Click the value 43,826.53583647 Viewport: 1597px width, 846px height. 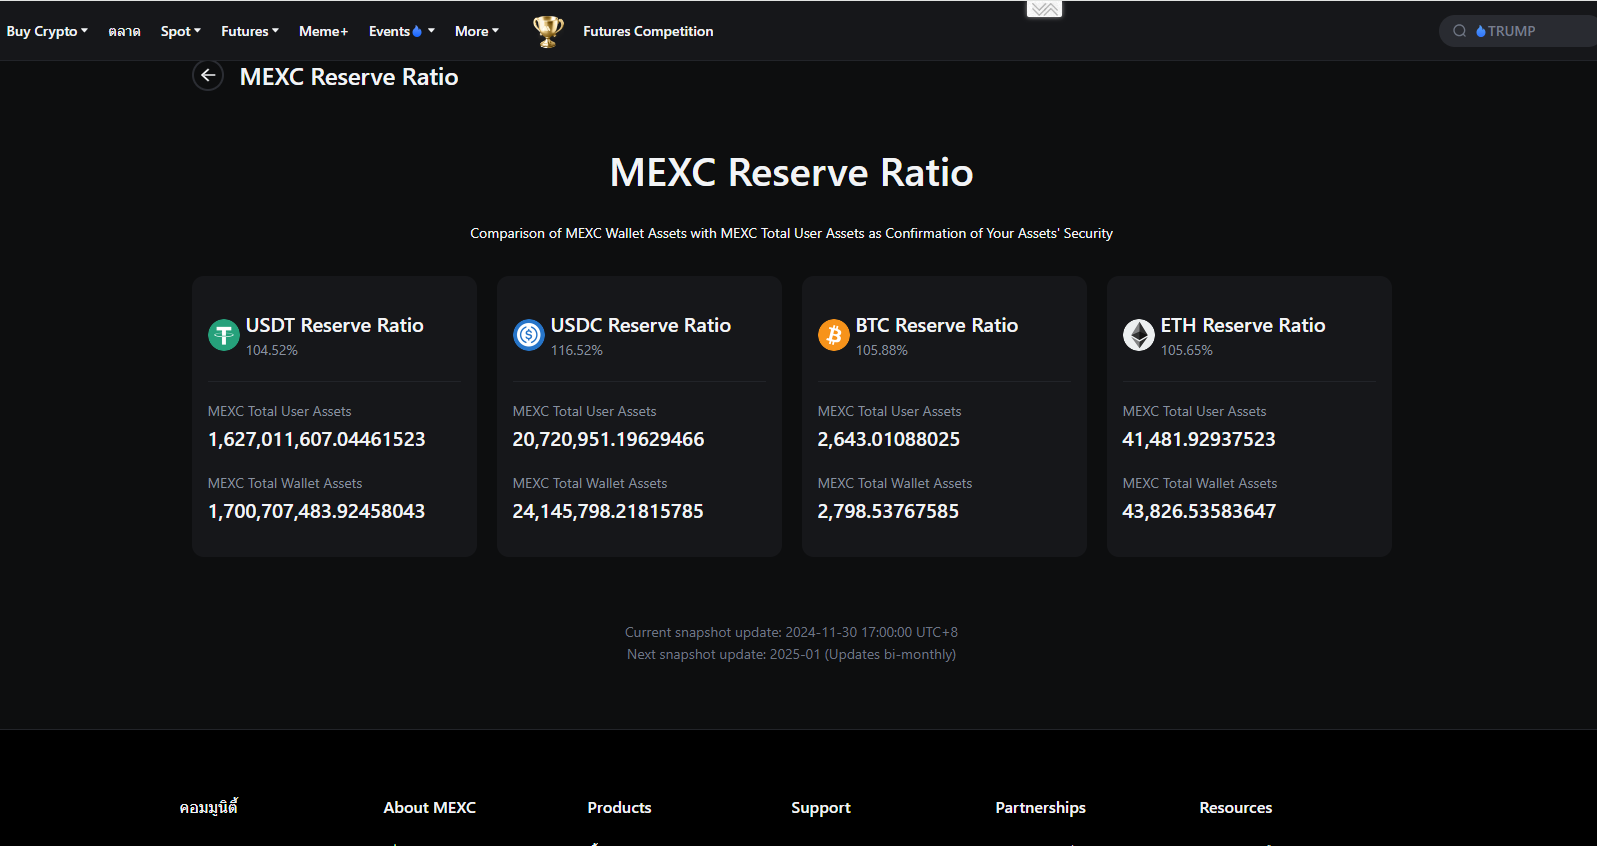1199,511
